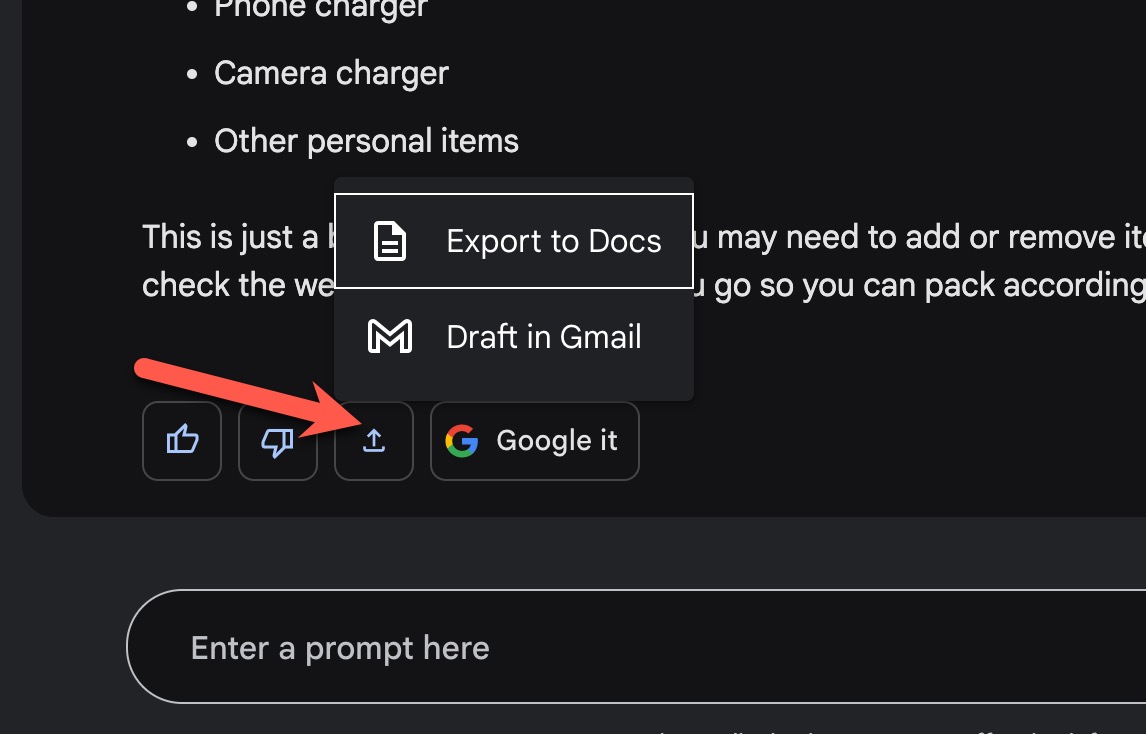Click the Other personal items list item
1146x734 pixels.
pyautogui.click(x=366, y=141)
